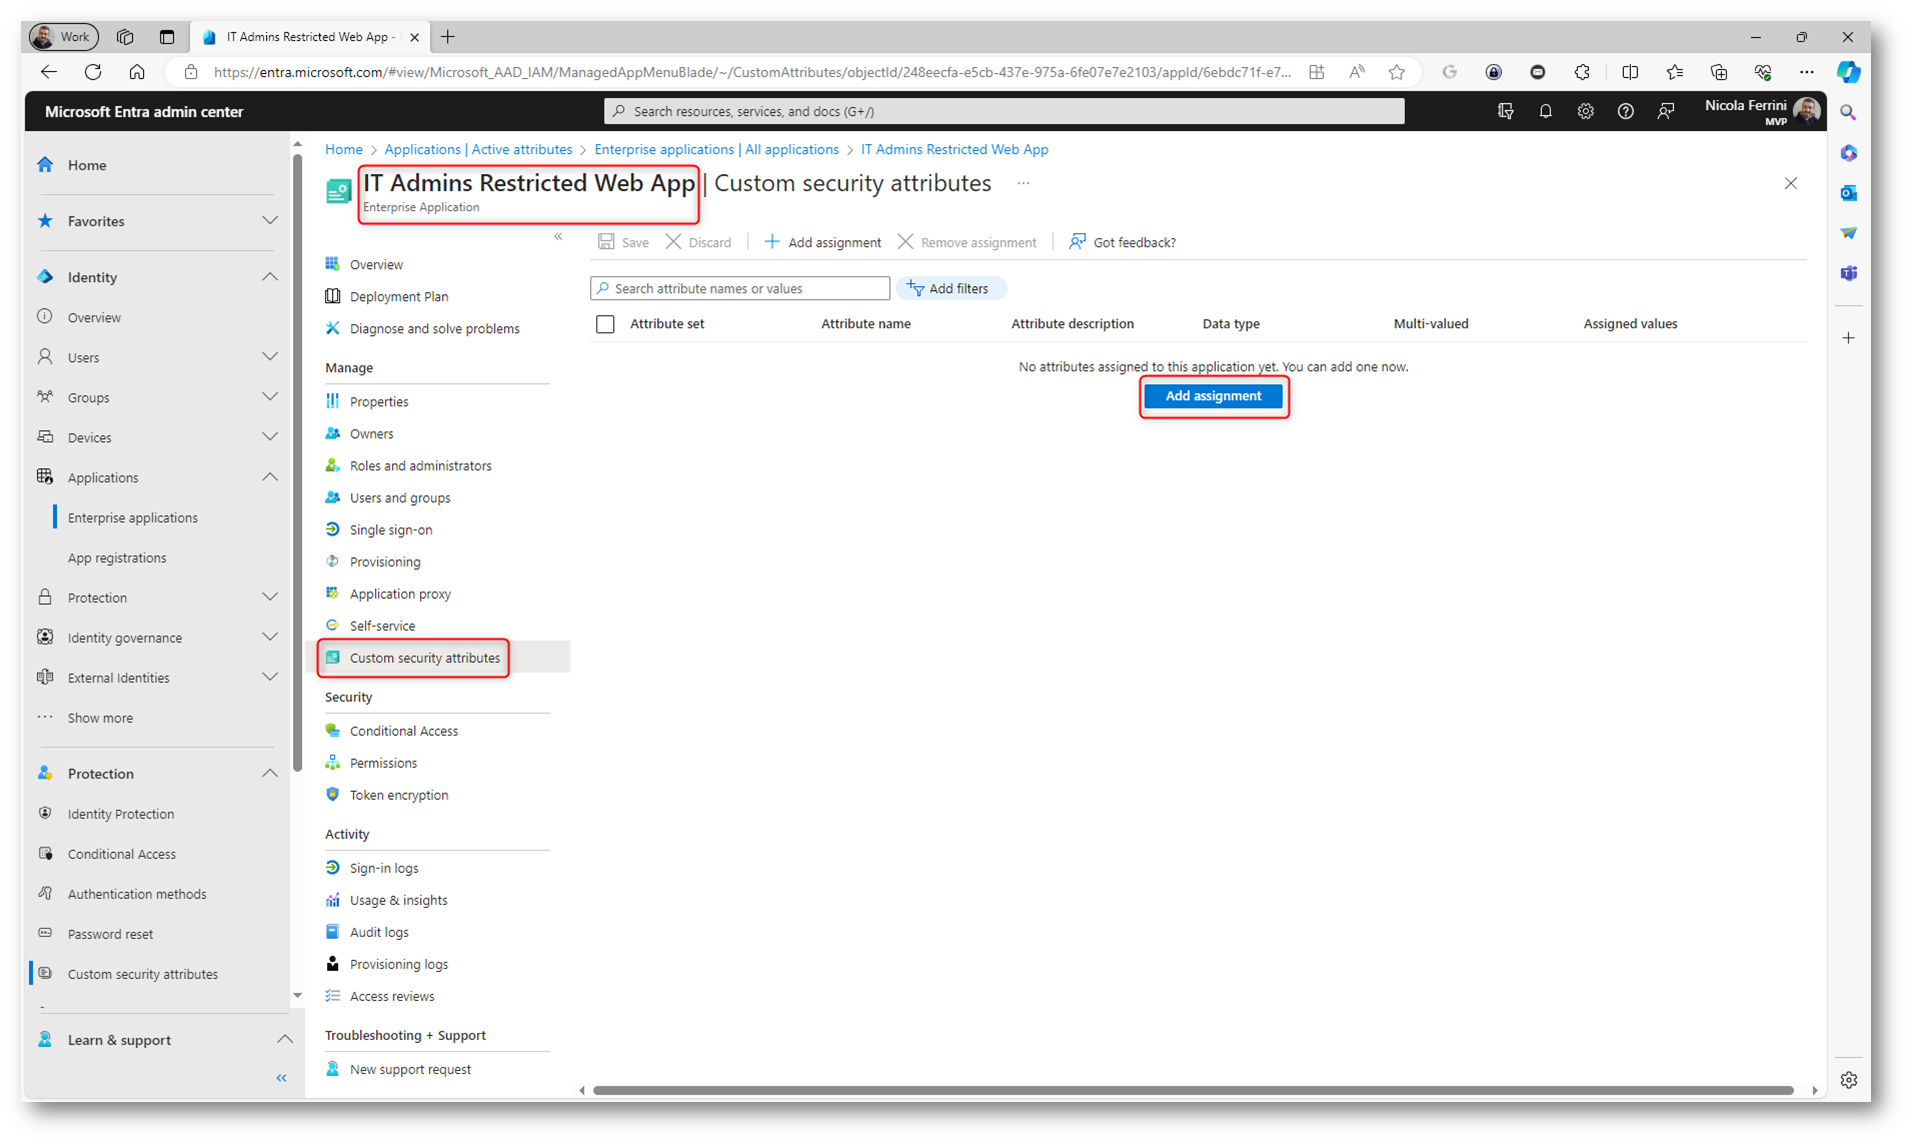1913x1144 pixels.
Task: Expand the Favorites section
Action: (270, 221)
